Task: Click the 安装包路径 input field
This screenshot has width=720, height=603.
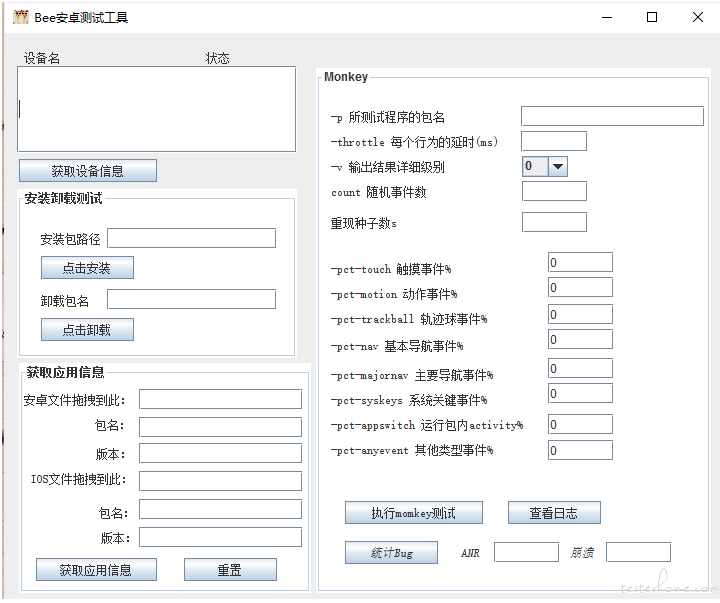Action: pos(191,238)
